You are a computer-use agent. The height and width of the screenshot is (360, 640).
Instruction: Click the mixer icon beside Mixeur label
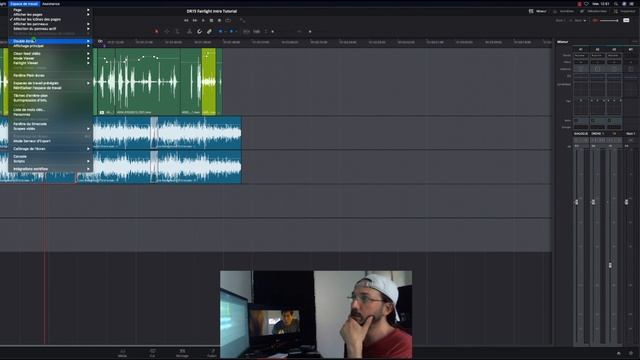(x=531, y=11)
